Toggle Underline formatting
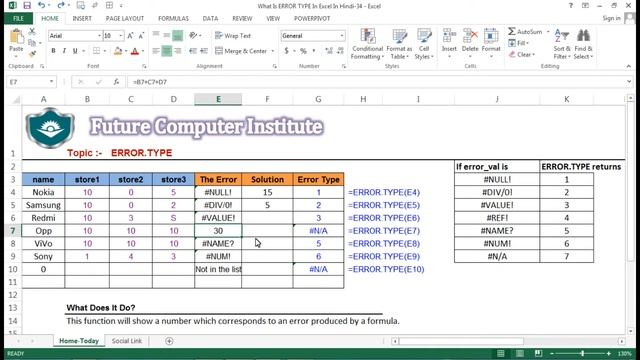Image resolution: width=640 pixels, height=360 pixels. [75, 51]
